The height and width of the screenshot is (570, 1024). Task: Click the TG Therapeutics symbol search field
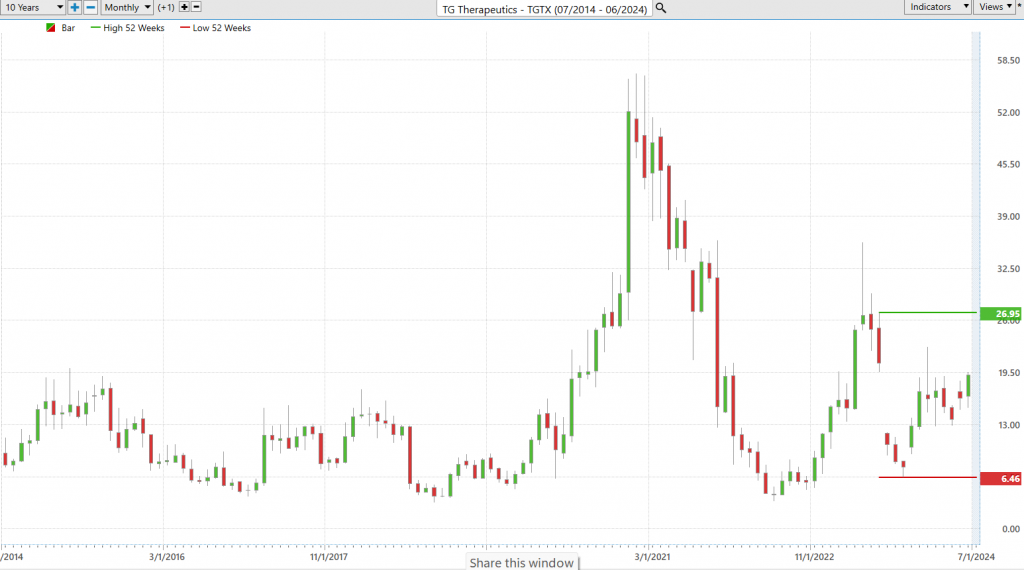tap(544, 8)
